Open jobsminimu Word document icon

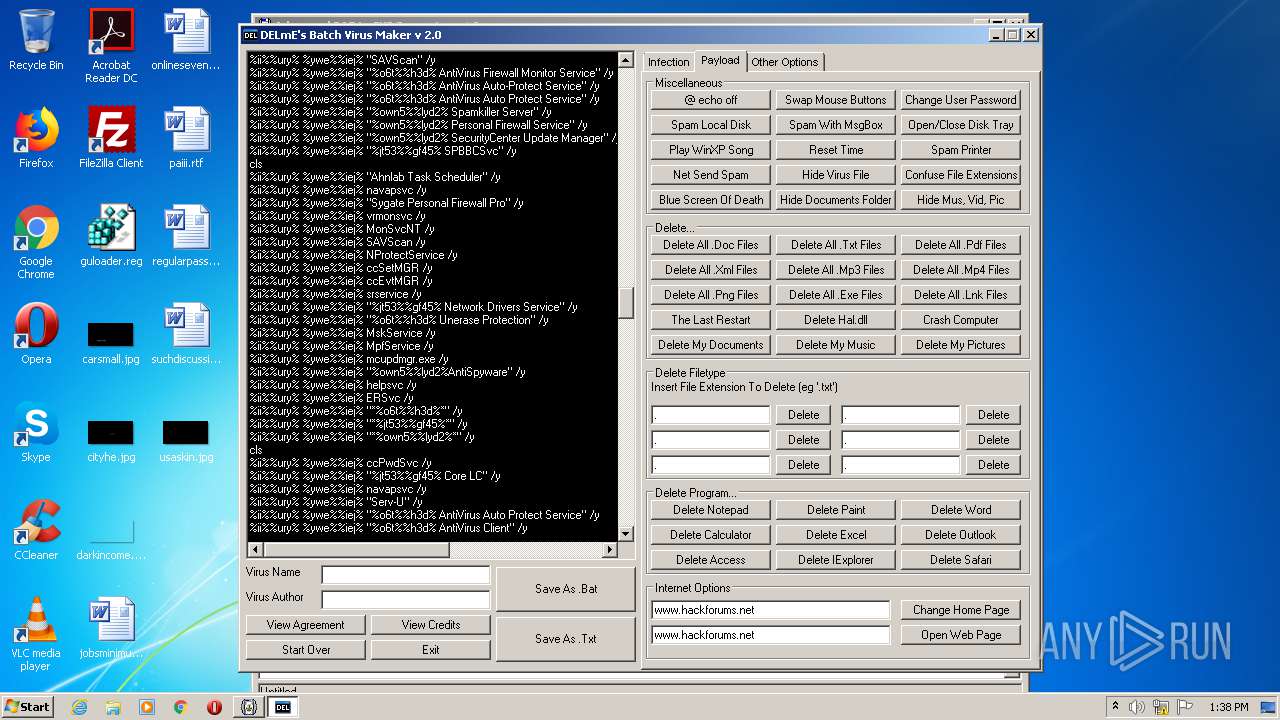coord(111,628)
